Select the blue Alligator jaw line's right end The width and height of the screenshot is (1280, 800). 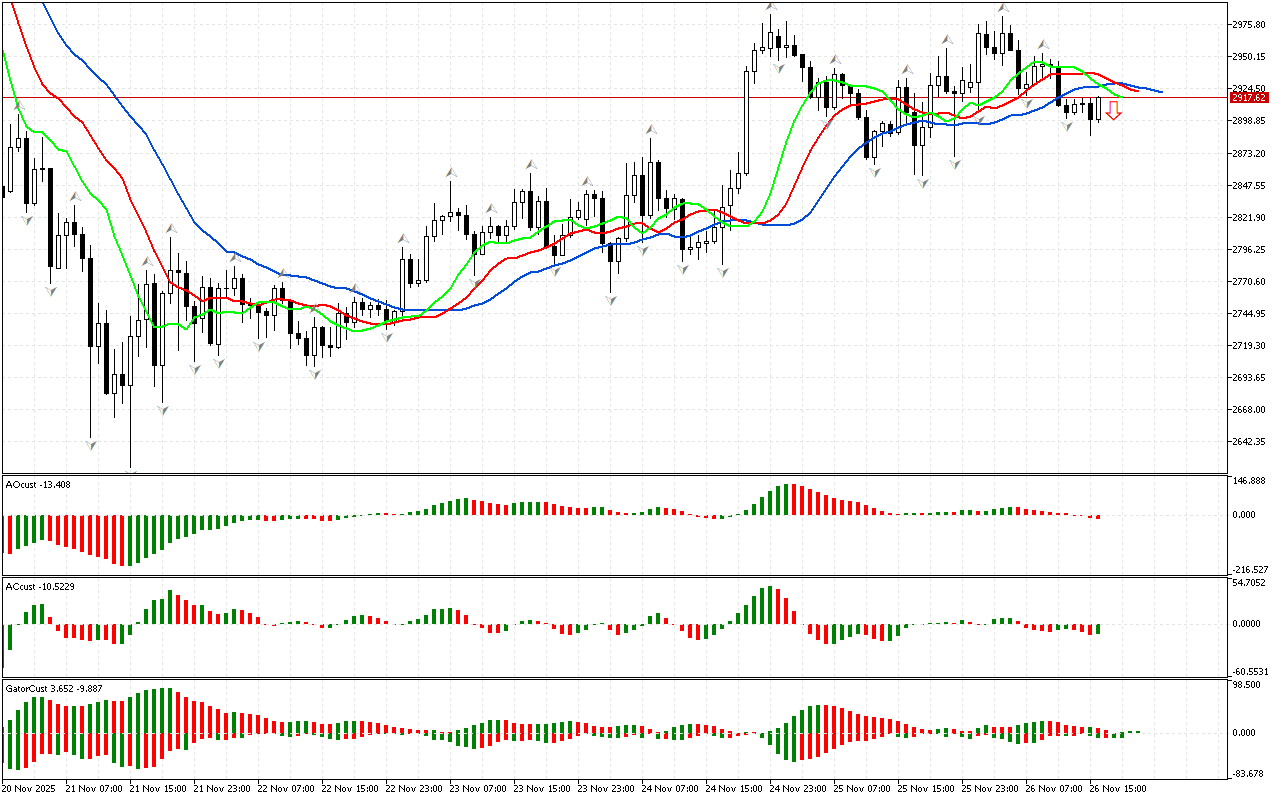[x=1159, y=91]
